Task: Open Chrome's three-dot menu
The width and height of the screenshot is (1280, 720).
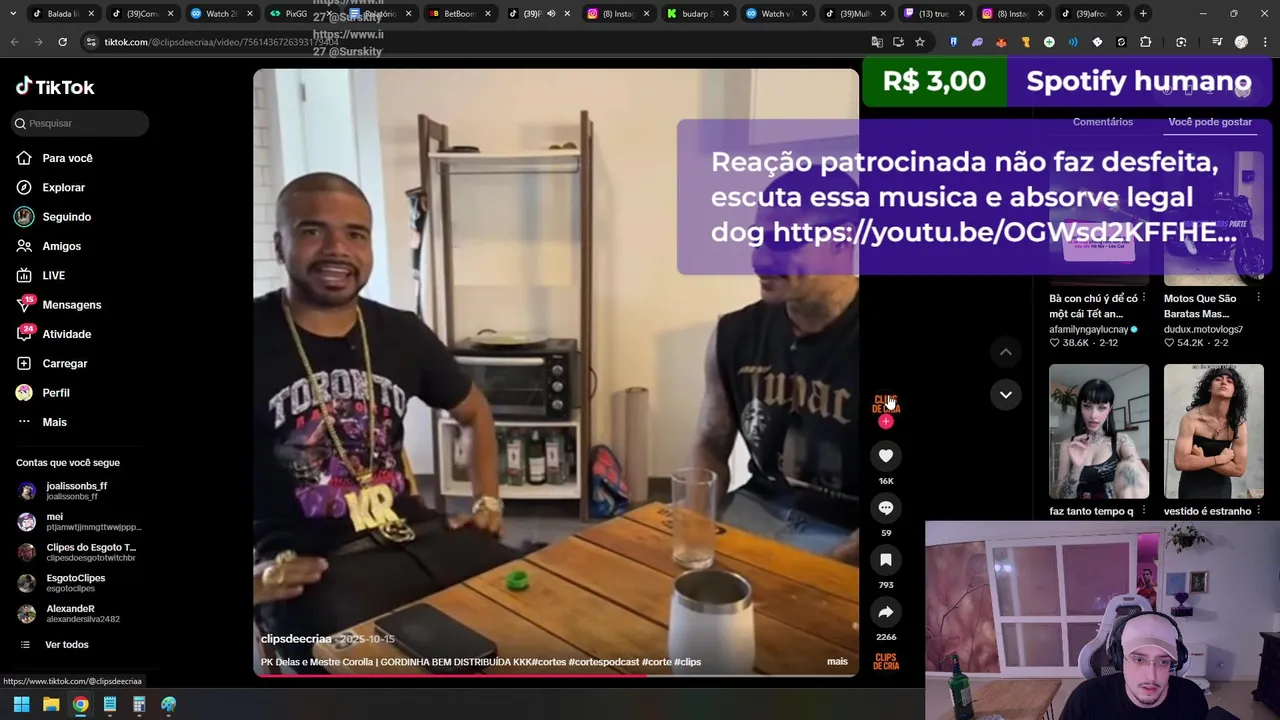Action: tap(1265, 42)
